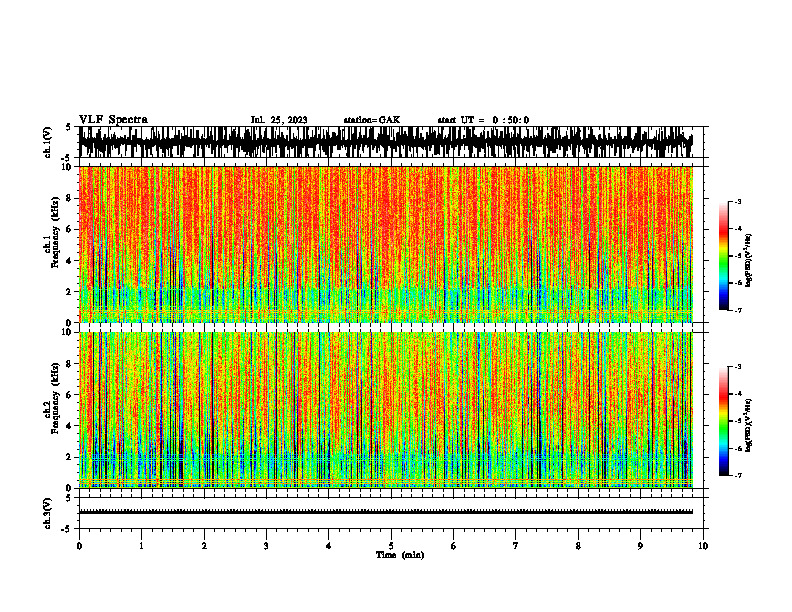792x612 pixels.
Task: Click the ch.1 upper color scale bar
Action: coord(723,256)
